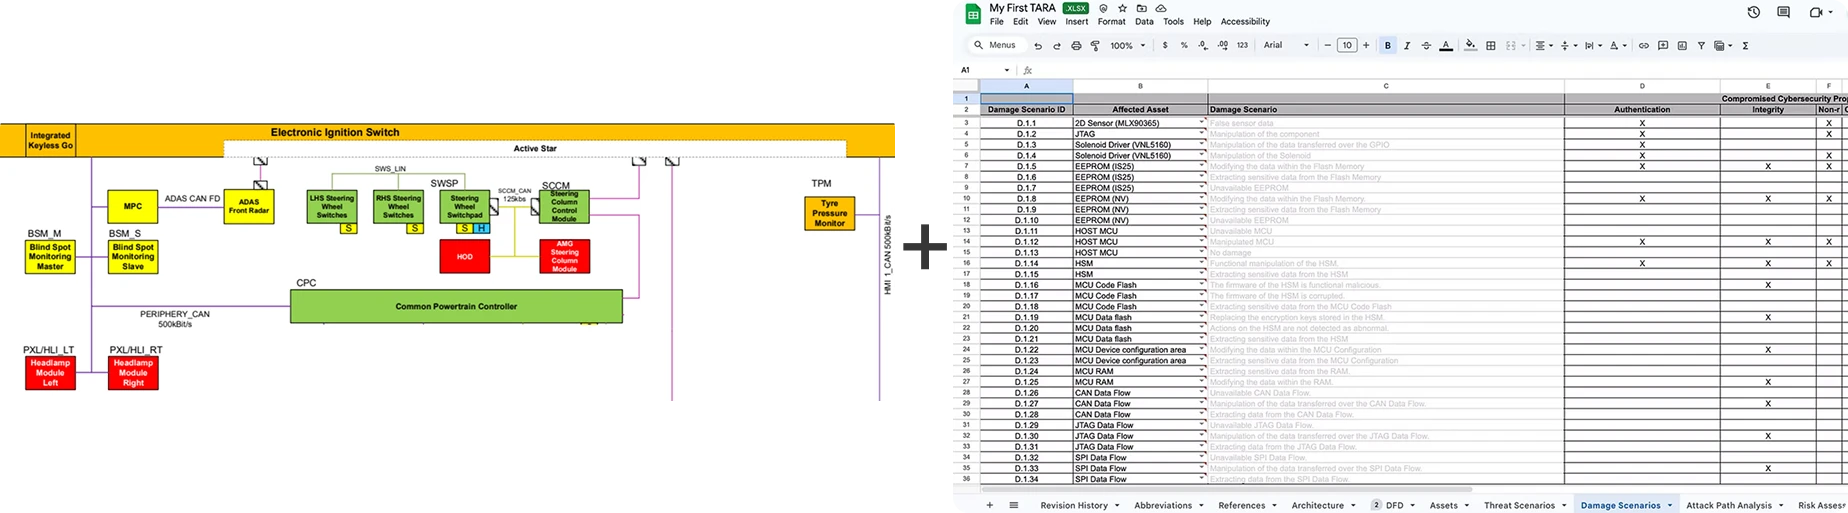Viewport: 1848px width, 513px height.
Task: Insert a chart
Action: 1682,45
